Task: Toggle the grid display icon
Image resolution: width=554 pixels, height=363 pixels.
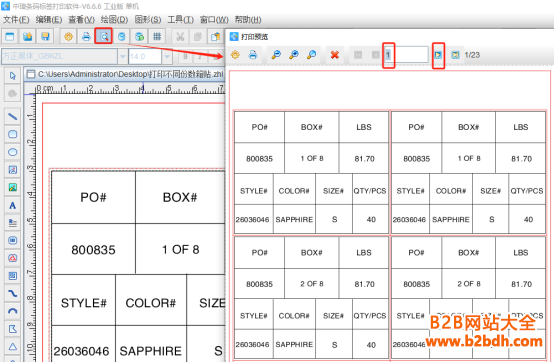Action: click(x=157, y=36)
